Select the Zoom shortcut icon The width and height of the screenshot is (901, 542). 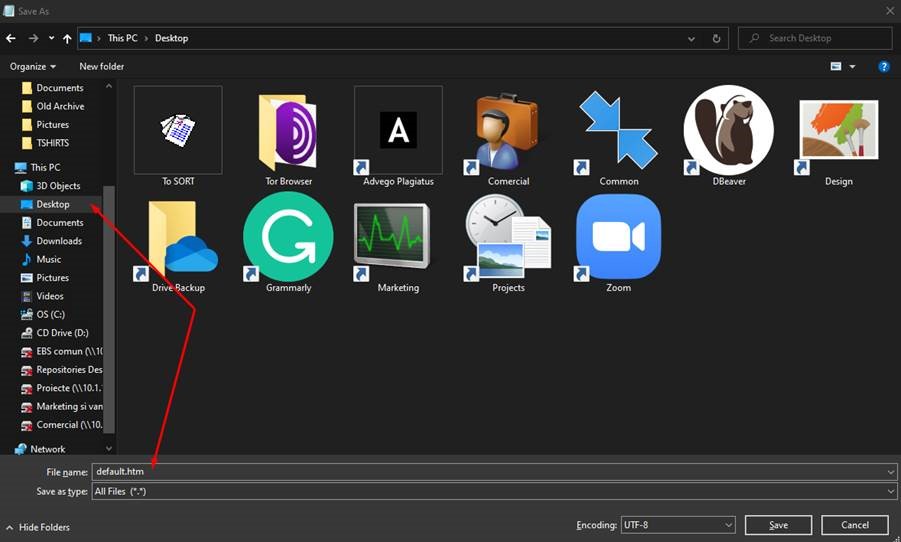point(618,238)
